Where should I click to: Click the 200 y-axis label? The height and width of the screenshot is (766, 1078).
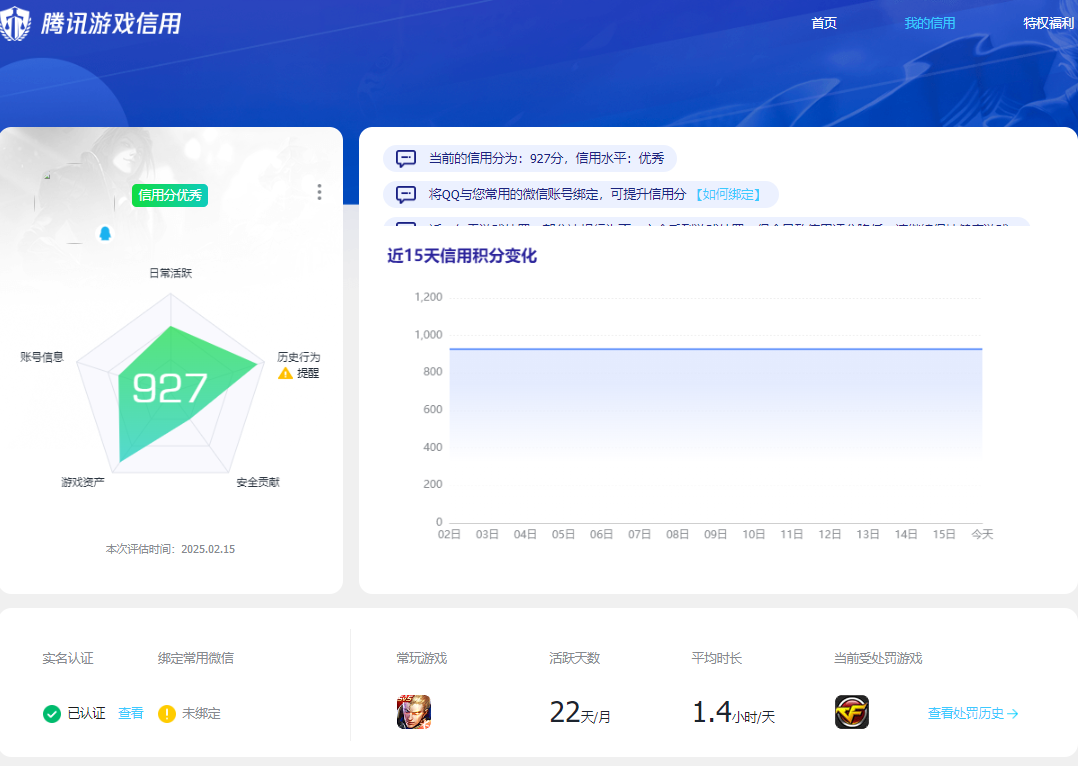coord(433,485)
